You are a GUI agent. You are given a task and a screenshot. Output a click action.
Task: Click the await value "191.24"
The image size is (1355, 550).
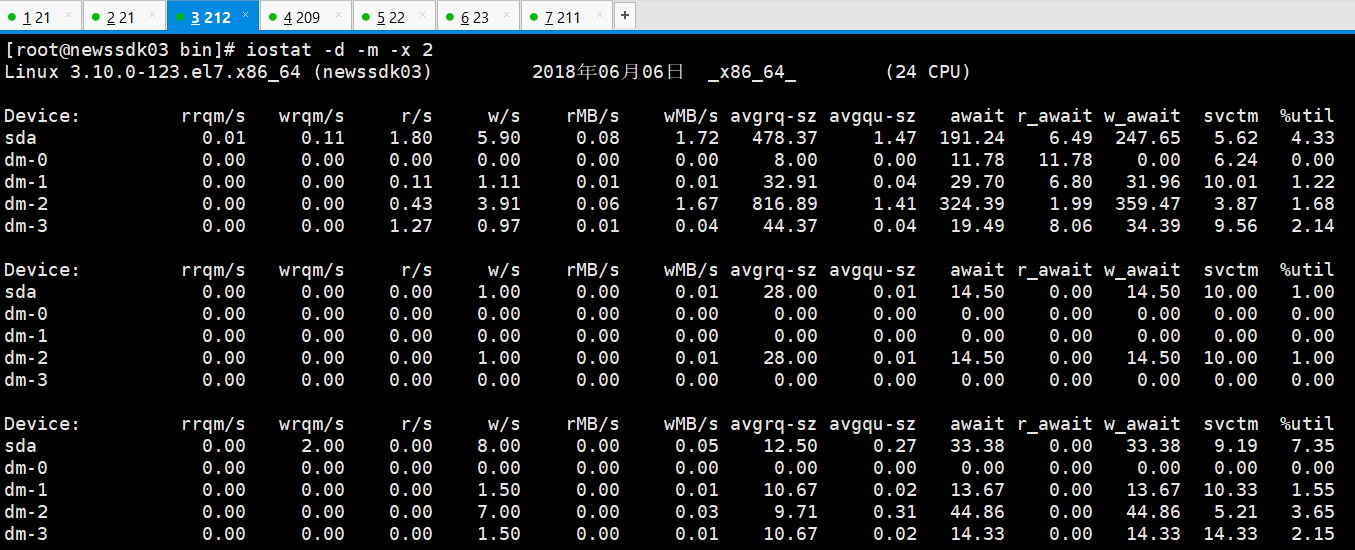tap(972, 138)
